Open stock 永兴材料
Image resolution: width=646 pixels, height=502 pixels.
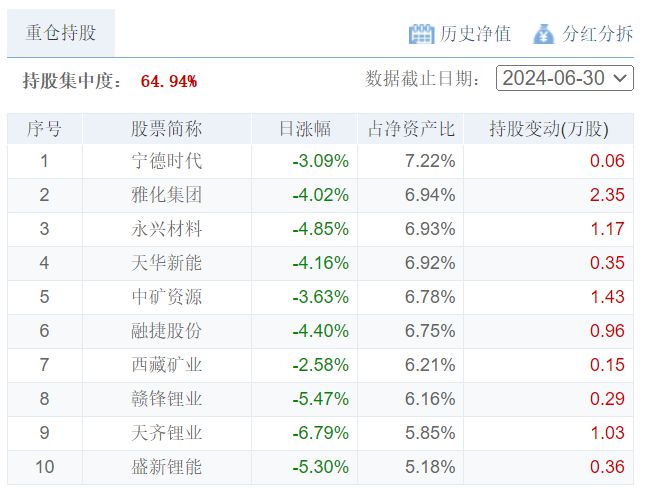pyautogui.click(x=166, y=229)
